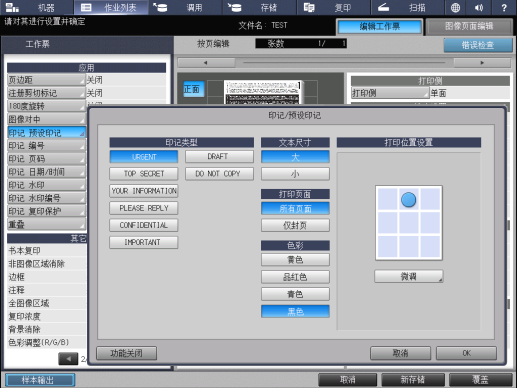Screen dimensions: 517x388
Task: Click the page preview thumbnail
Action: (263, 92)
